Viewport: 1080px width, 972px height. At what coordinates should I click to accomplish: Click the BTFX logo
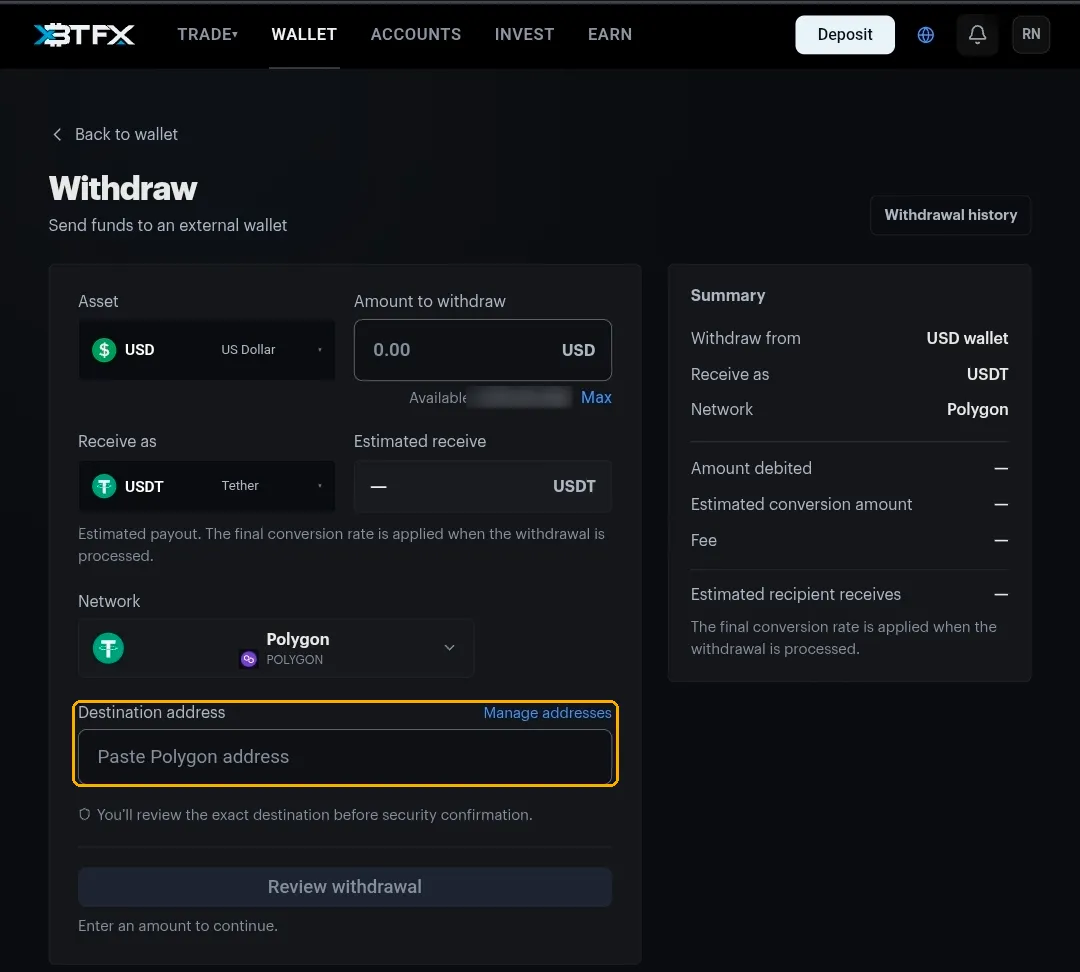pyautogui.click(x=84, y=34)
